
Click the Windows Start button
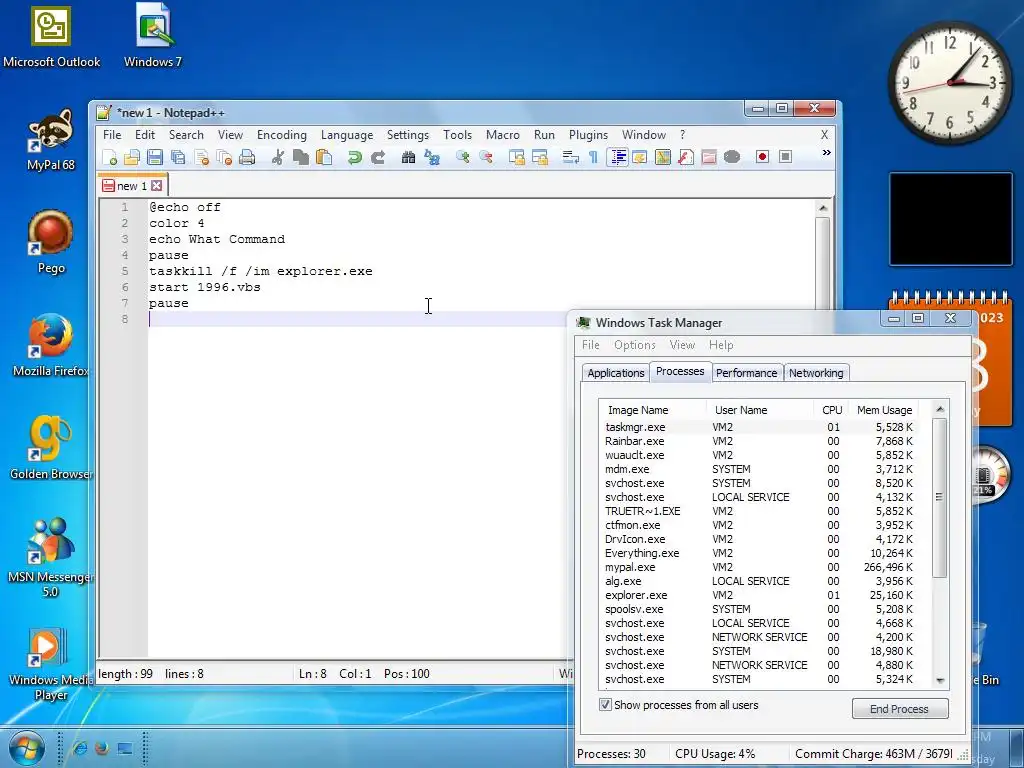tap(26, 748)
